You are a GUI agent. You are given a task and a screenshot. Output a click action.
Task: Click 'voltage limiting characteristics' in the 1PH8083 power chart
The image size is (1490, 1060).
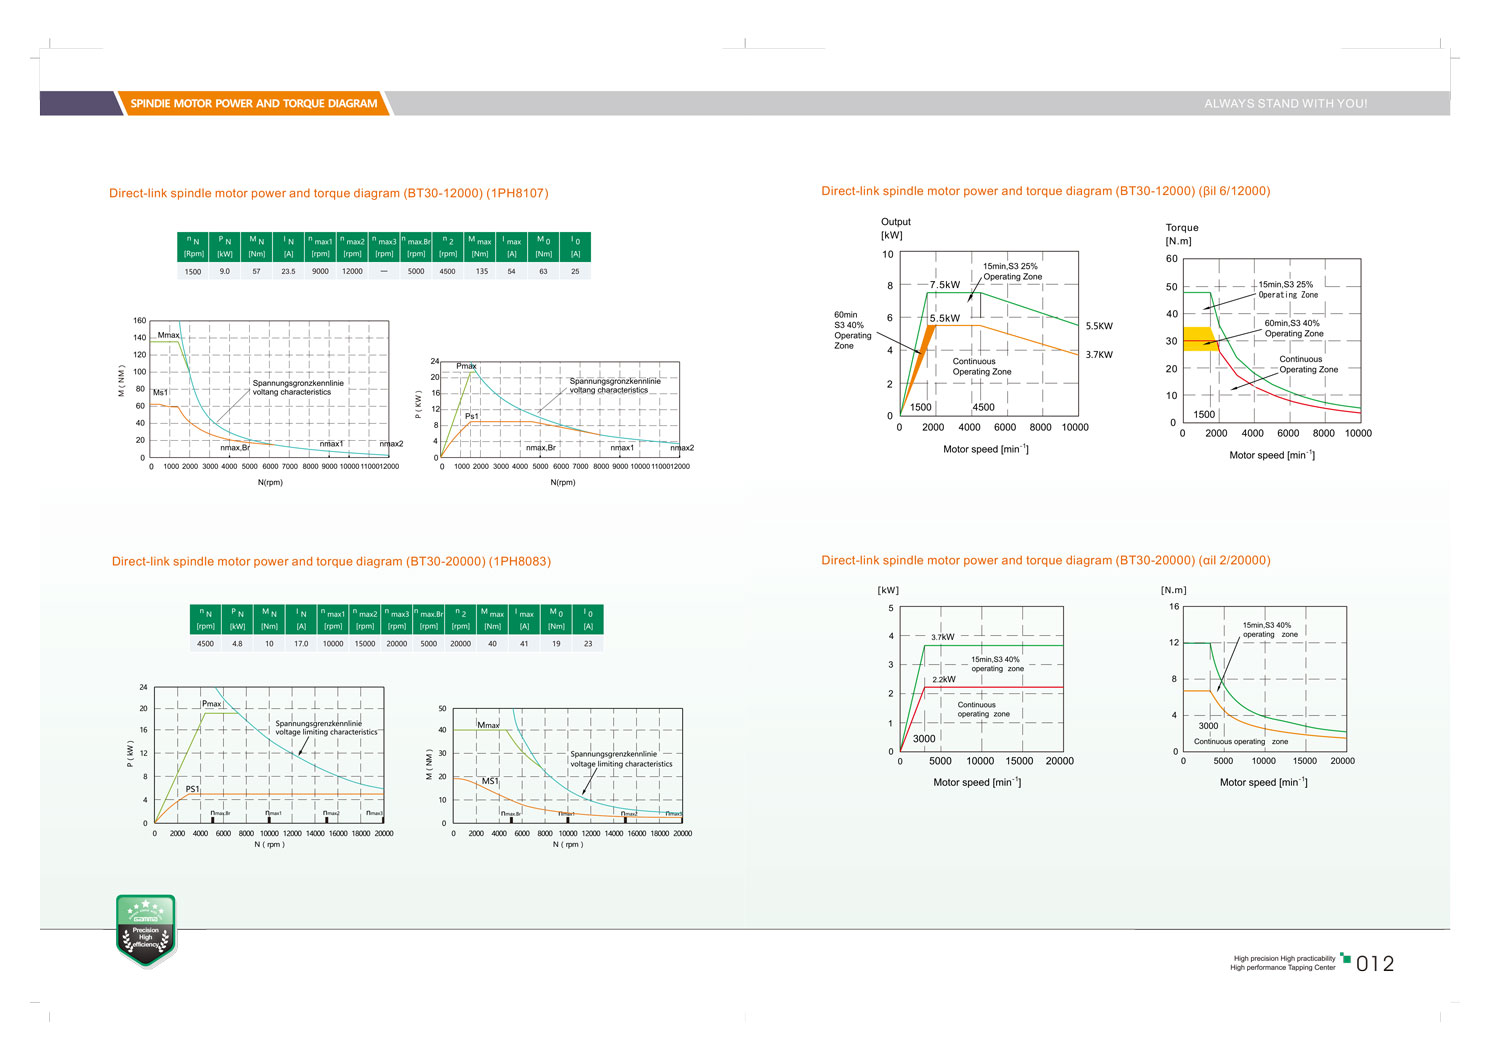coord(326,732)
